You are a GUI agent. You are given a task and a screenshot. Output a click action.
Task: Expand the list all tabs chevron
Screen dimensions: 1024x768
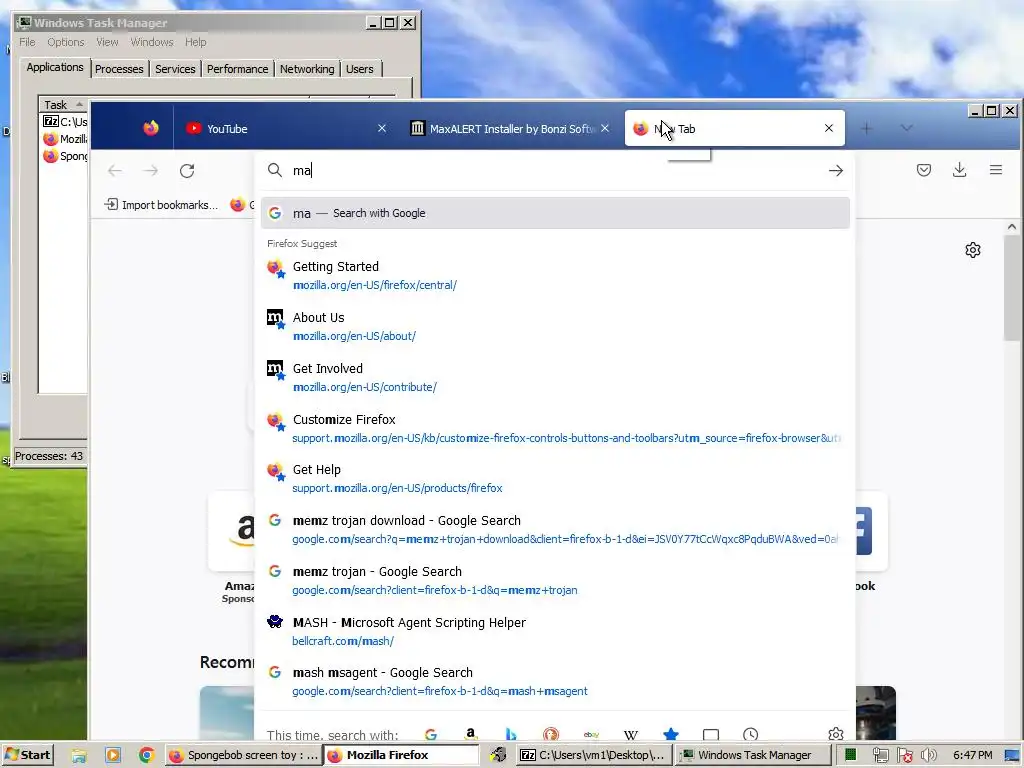pos(906,128)
